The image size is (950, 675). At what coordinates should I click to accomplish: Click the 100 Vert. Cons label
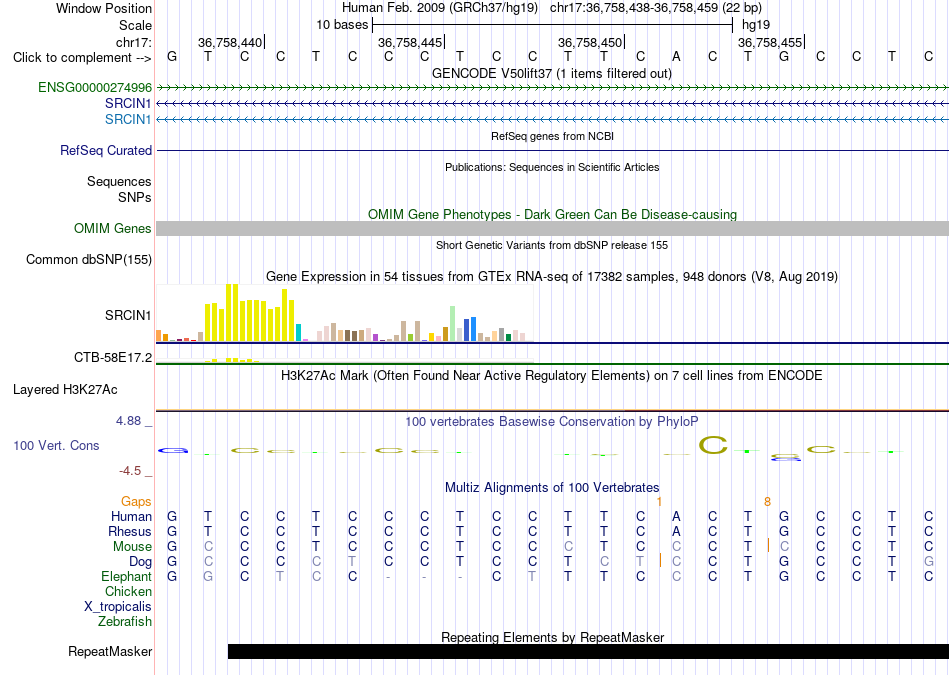[56, 445]
